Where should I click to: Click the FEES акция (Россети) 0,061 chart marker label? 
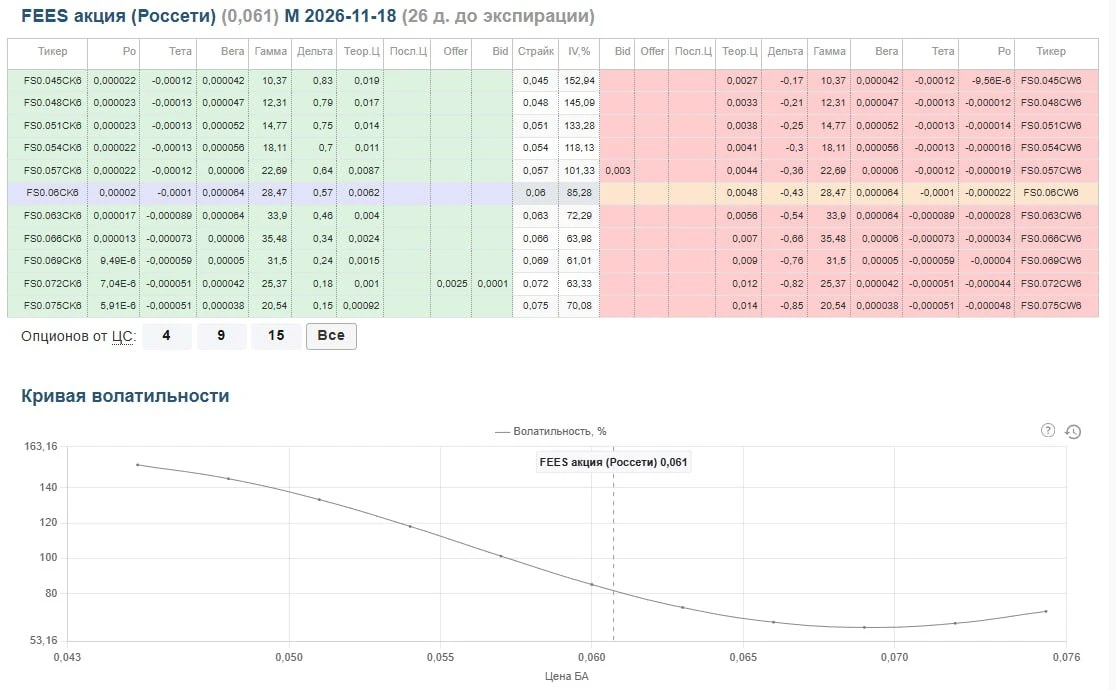(x=613, y=462)
